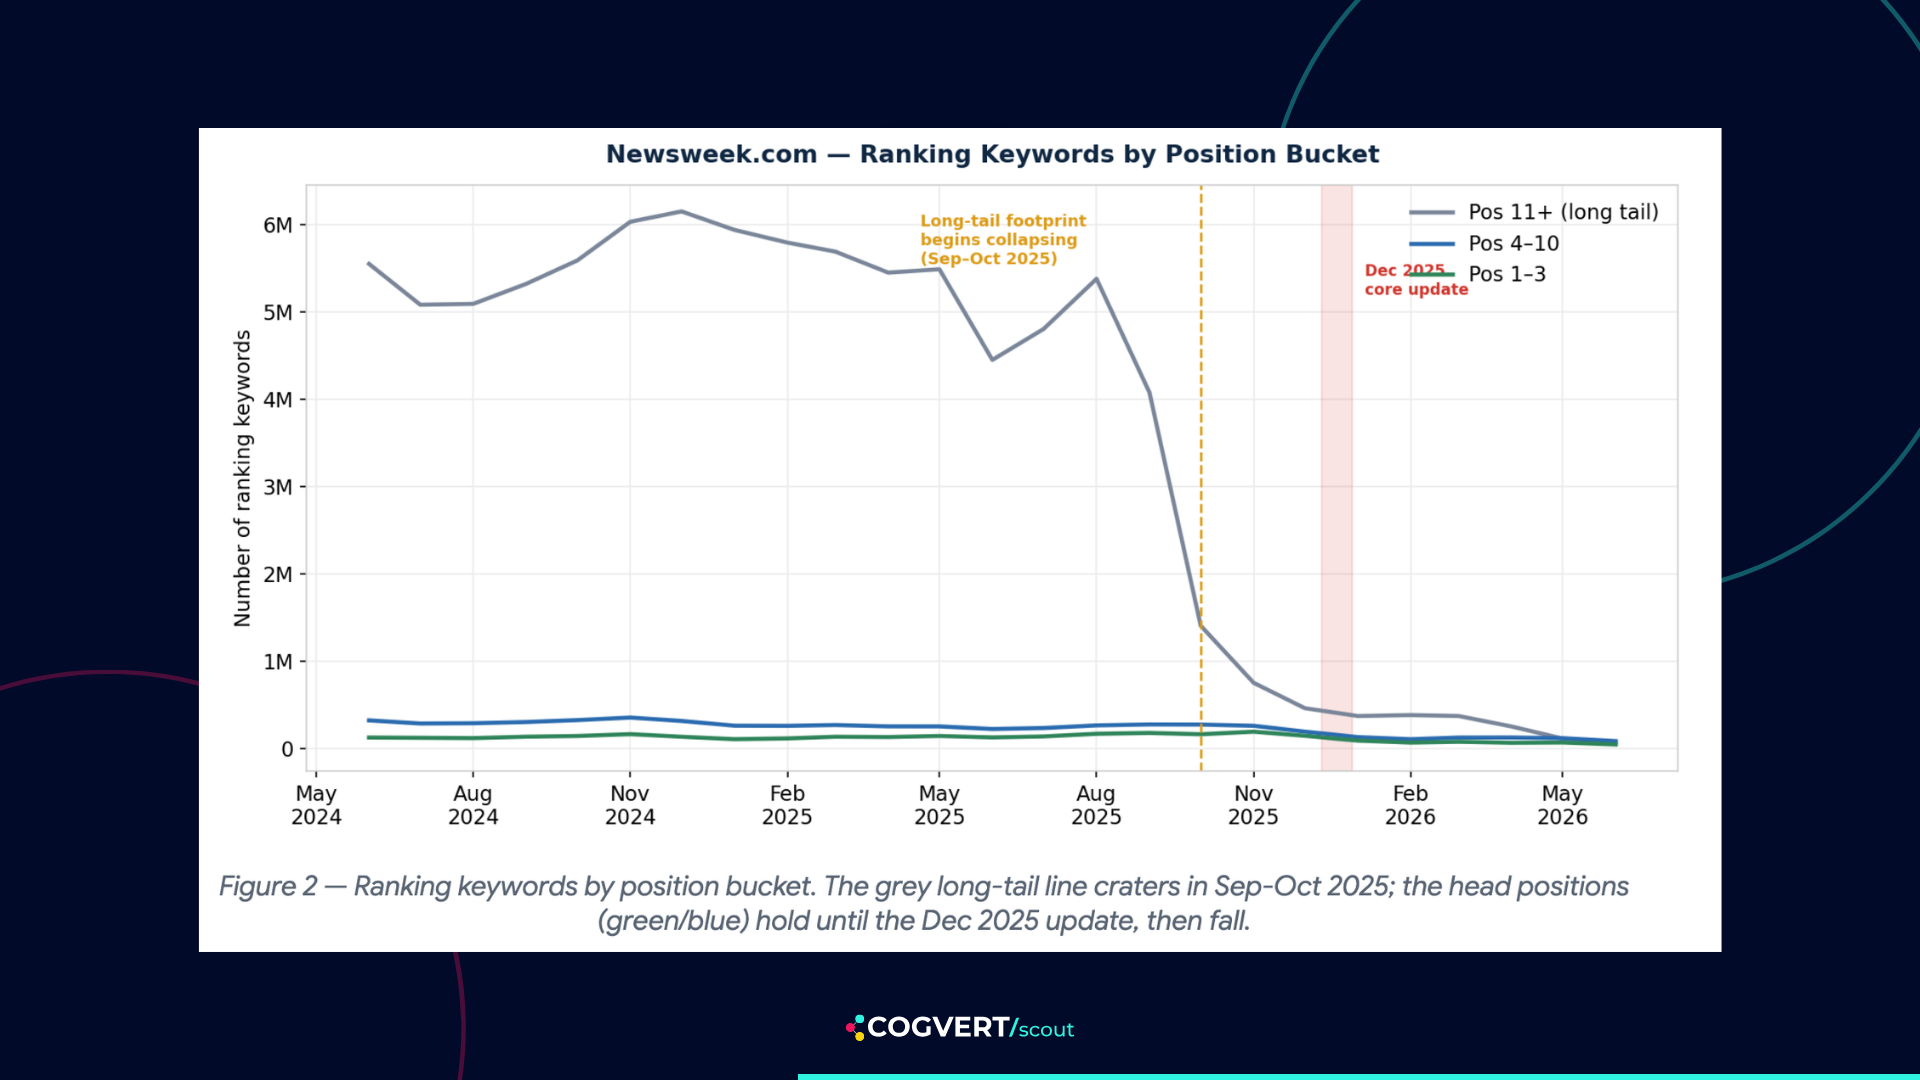Image resolution: width=1920 pixels, height=1080 pixels.
Task: Select the 'Pos 1–3' legend label
Action: (x=1507, y=274)
